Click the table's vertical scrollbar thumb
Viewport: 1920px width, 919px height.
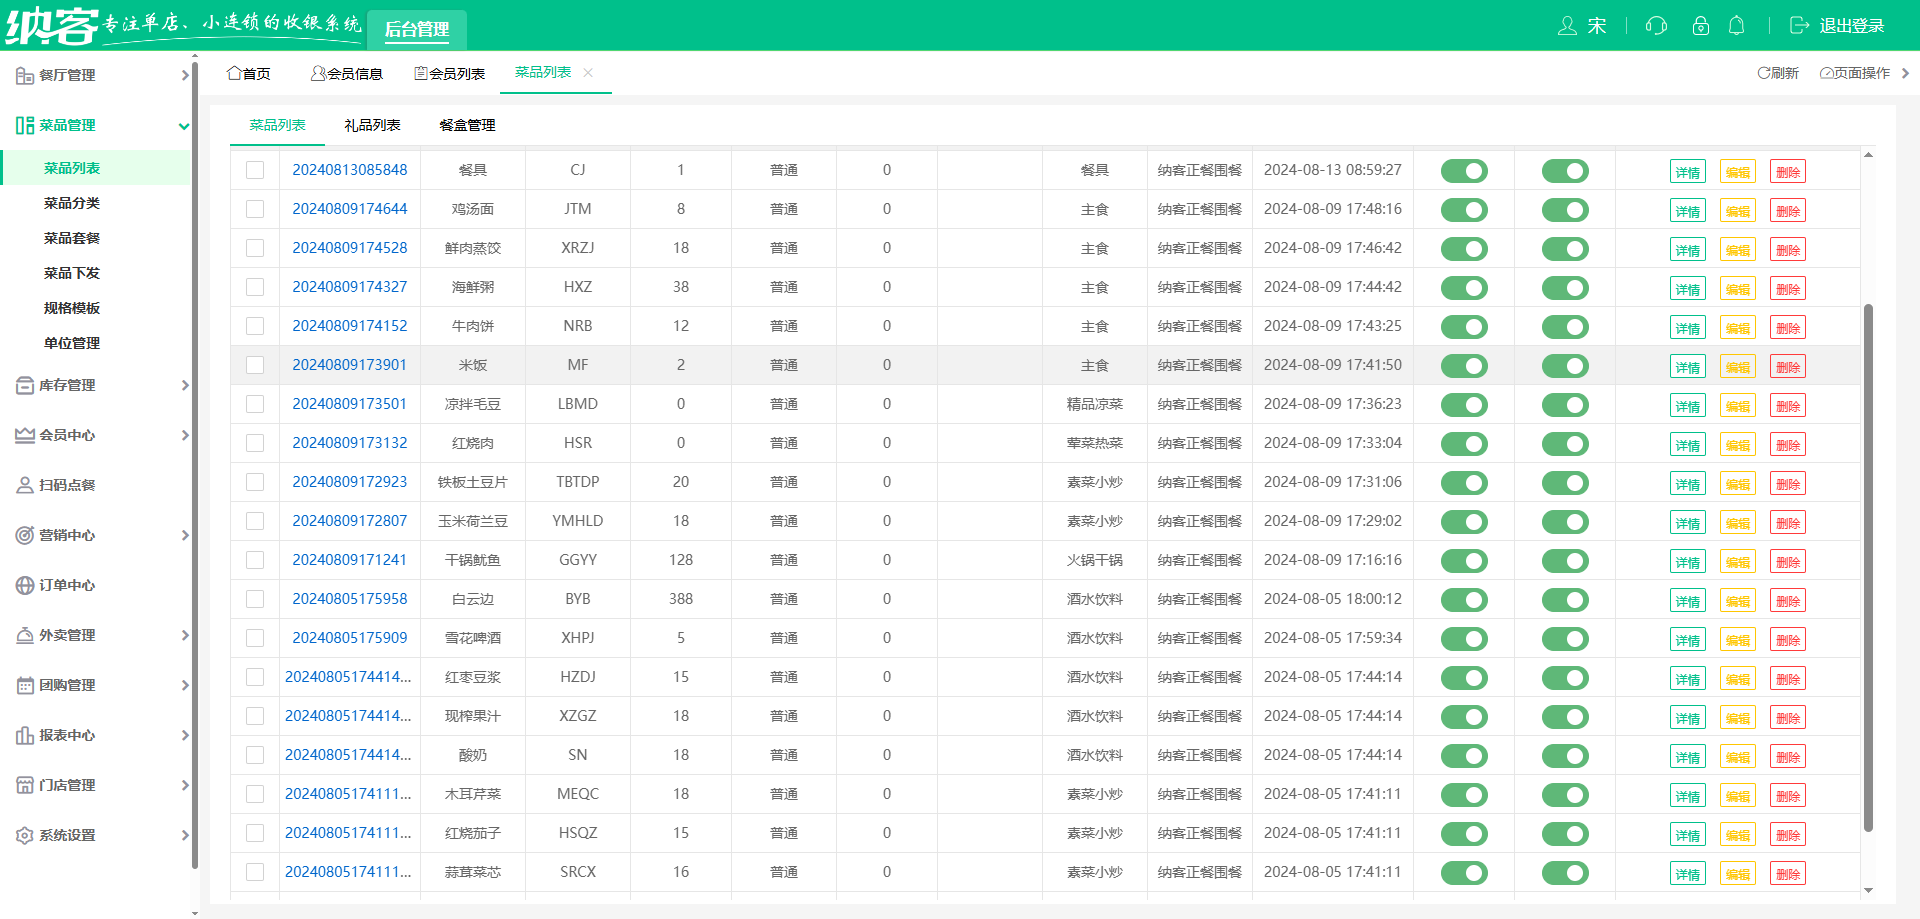click(1867, 567)
